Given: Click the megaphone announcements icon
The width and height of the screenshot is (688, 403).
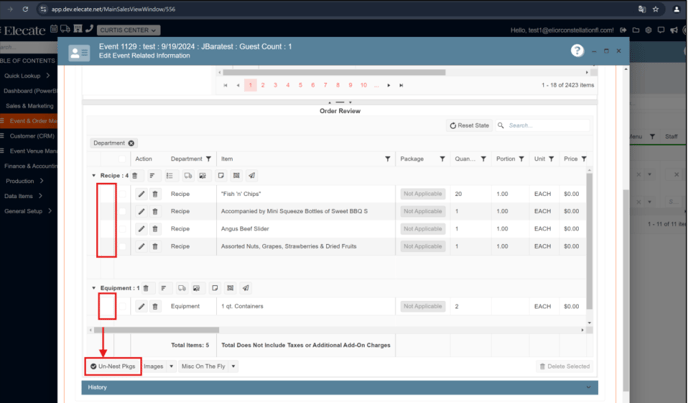Looking at the screenshot, I should point(674,30).
